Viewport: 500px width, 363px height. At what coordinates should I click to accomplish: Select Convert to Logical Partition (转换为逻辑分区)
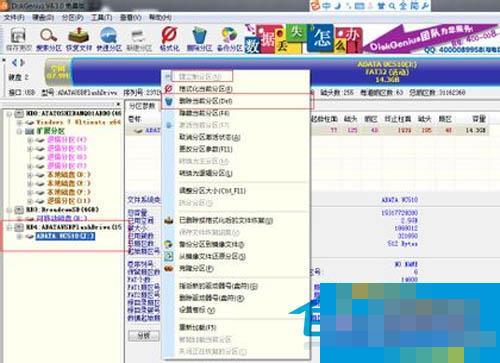pyautogui.click(x=205, y=173)
